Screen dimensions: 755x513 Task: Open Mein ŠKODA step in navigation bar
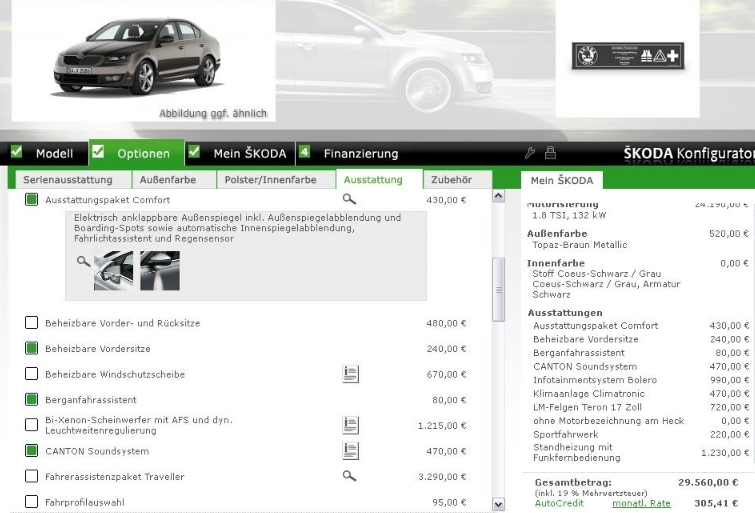tap(249, 154)
